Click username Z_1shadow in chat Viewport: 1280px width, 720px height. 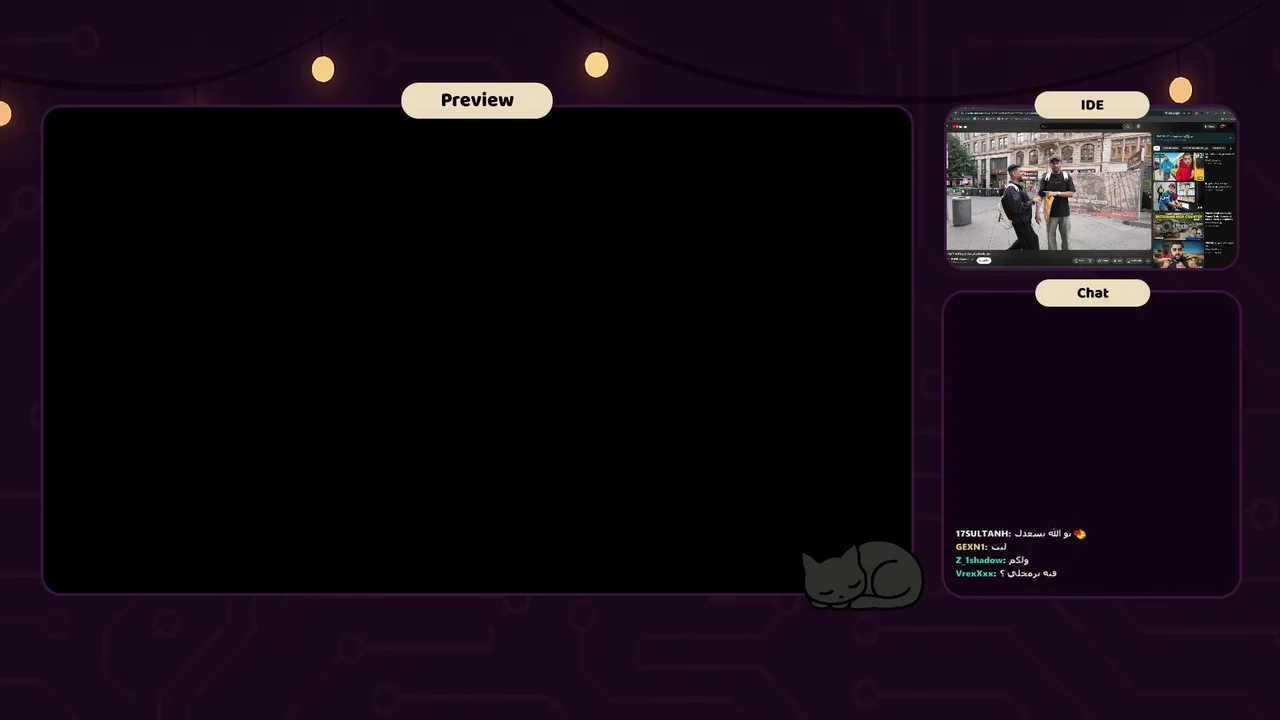click(x=980, y=560)
